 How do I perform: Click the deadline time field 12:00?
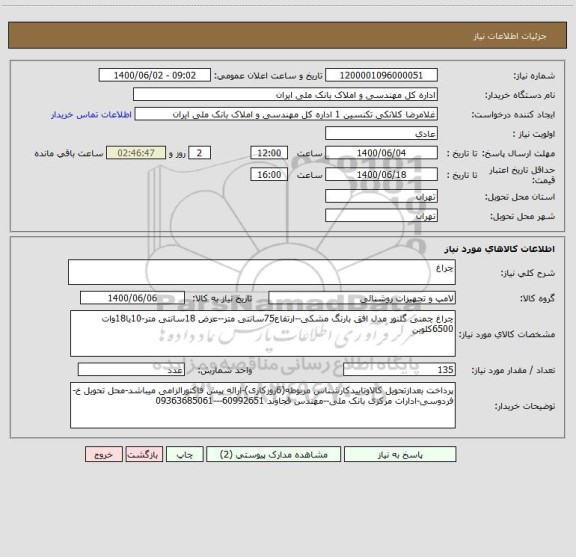269,153
